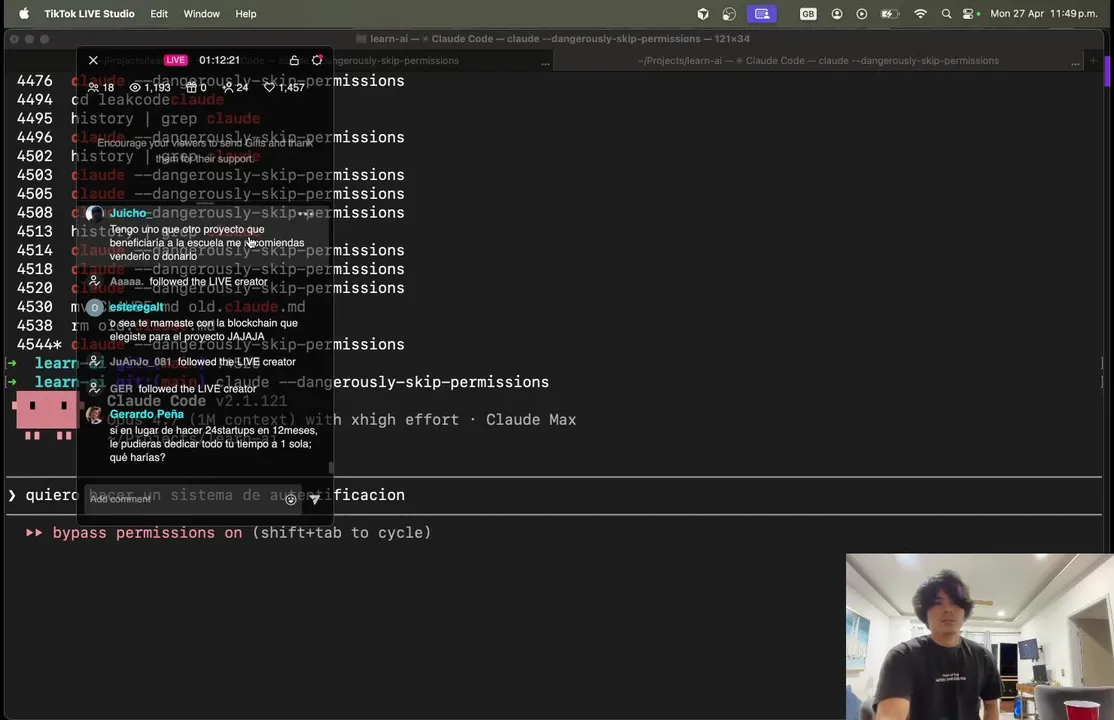
Task: Click the Claude Max plan text in terminal
Action: coord(531,420)
